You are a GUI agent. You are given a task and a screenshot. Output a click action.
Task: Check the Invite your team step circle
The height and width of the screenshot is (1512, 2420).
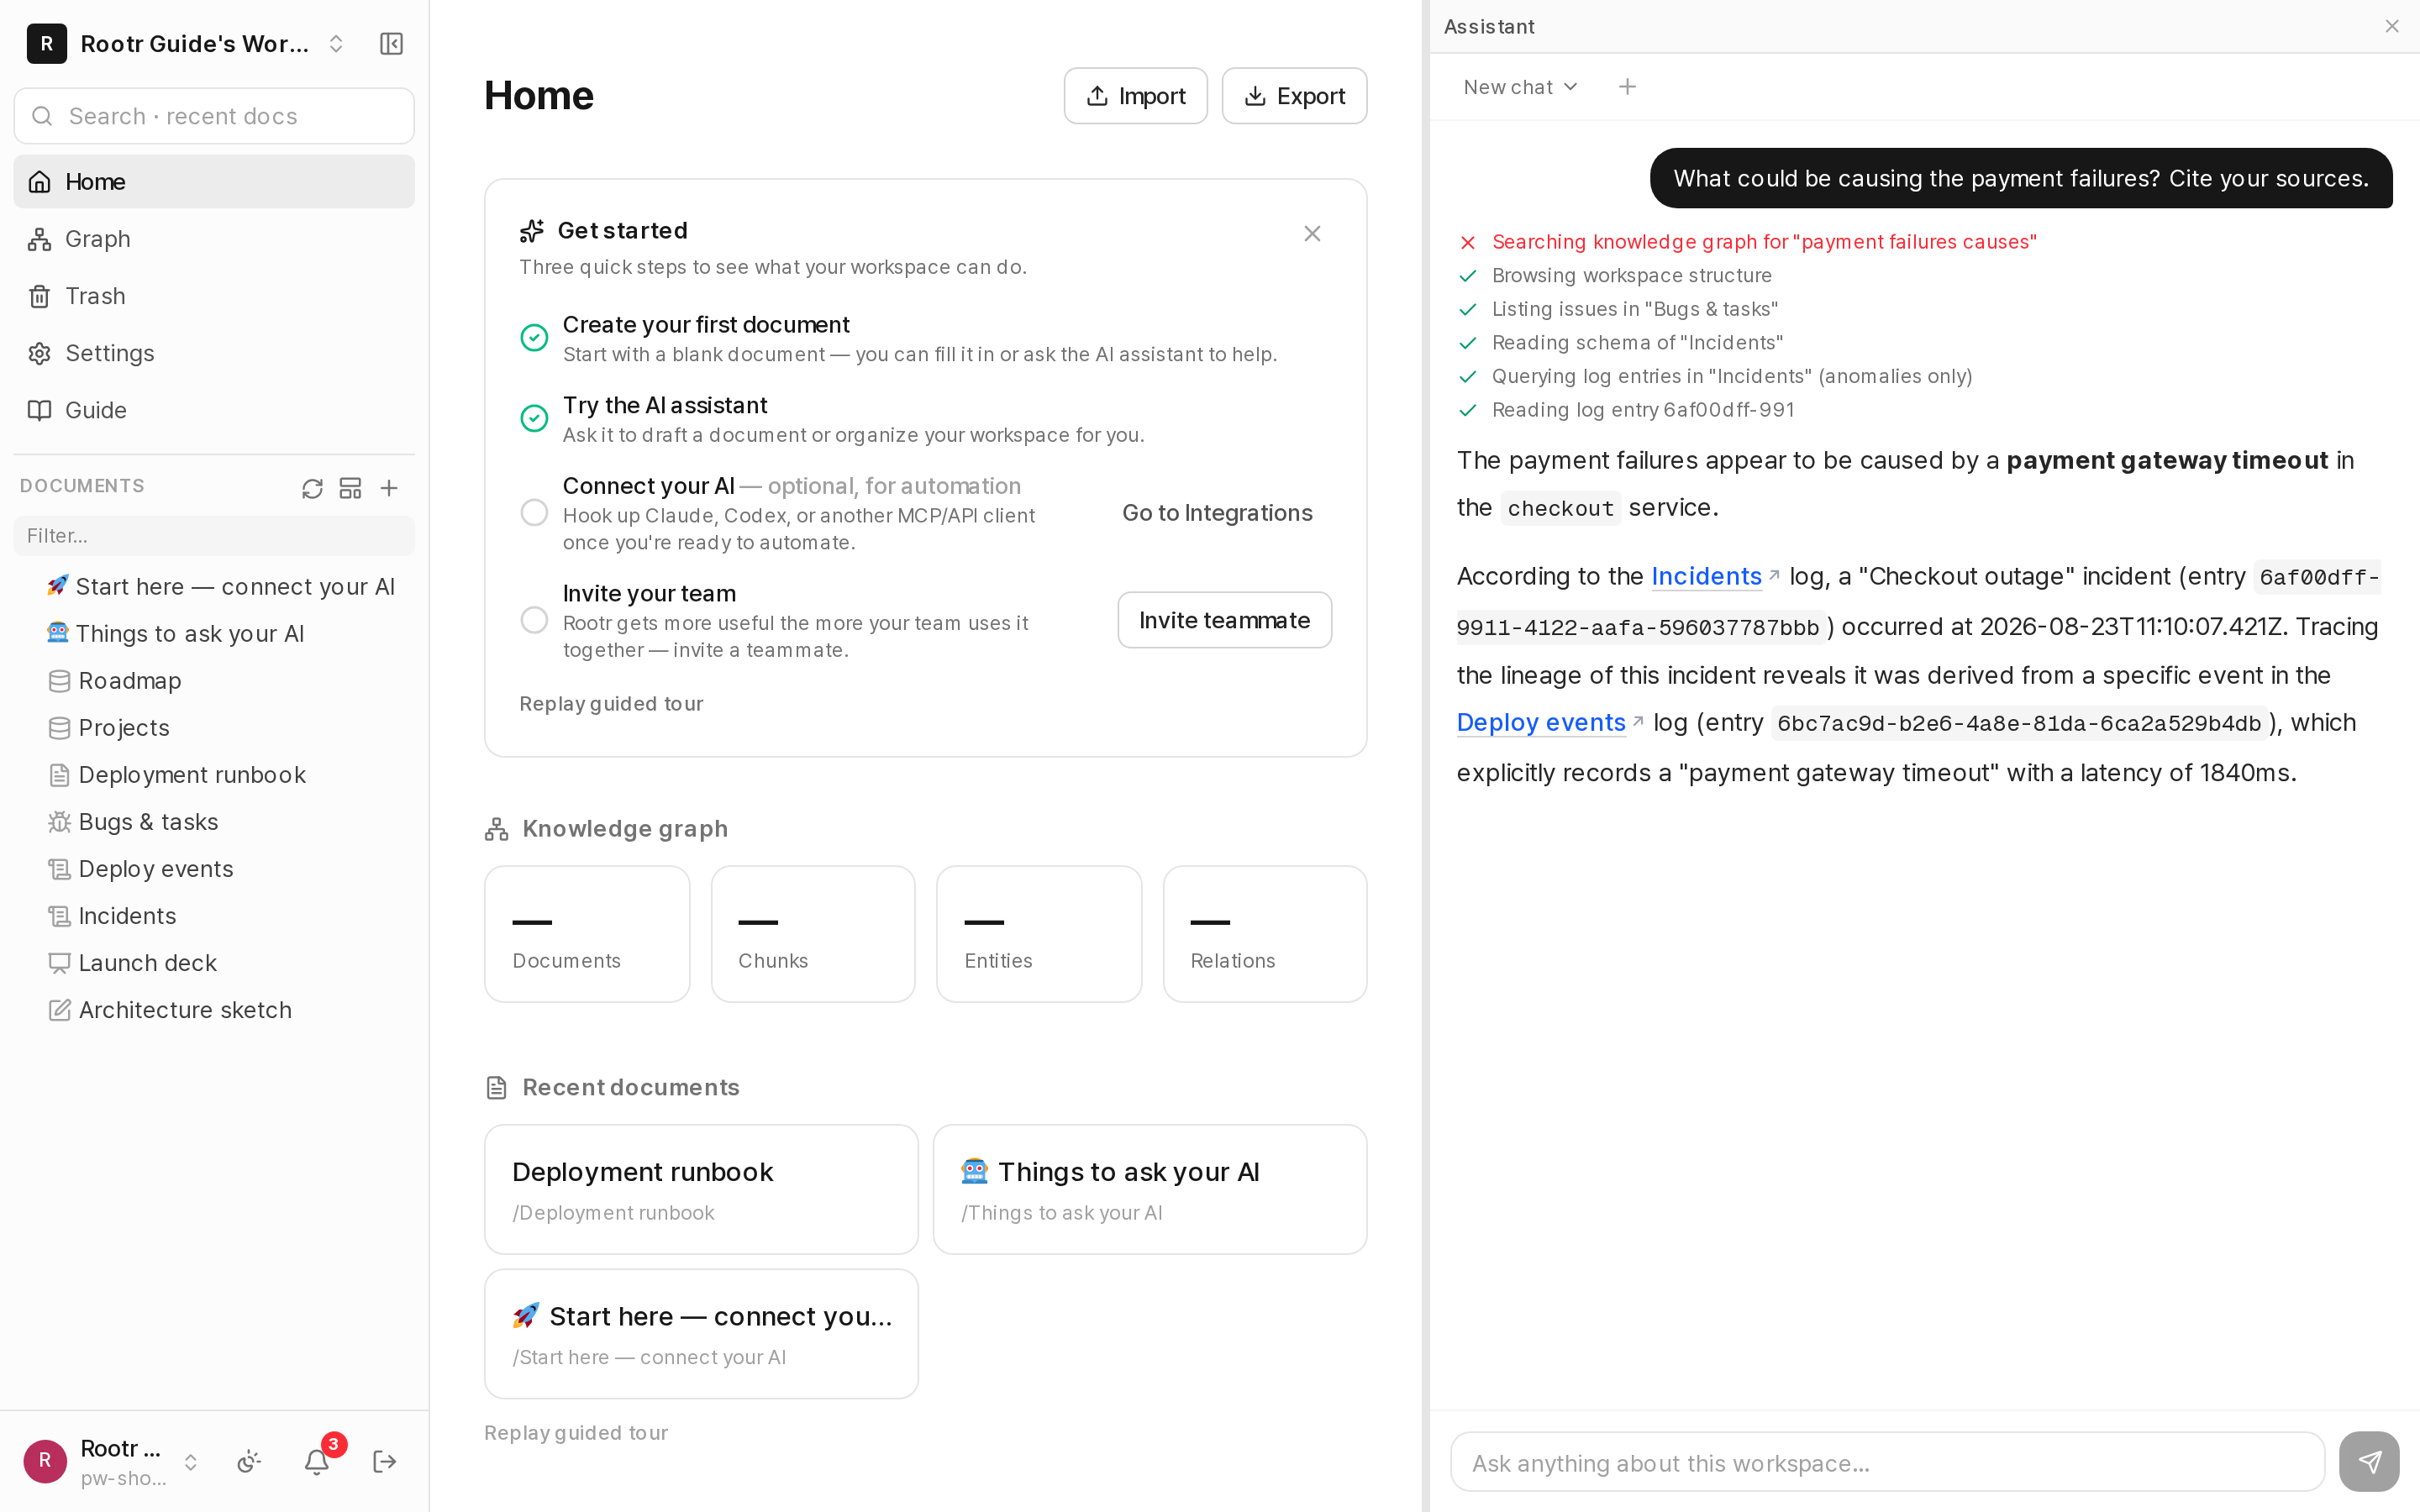534,620
